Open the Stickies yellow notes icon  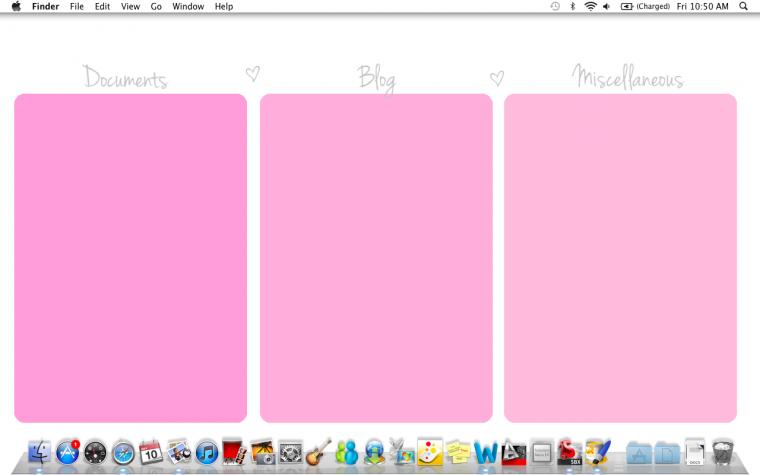tap(458, 452)
